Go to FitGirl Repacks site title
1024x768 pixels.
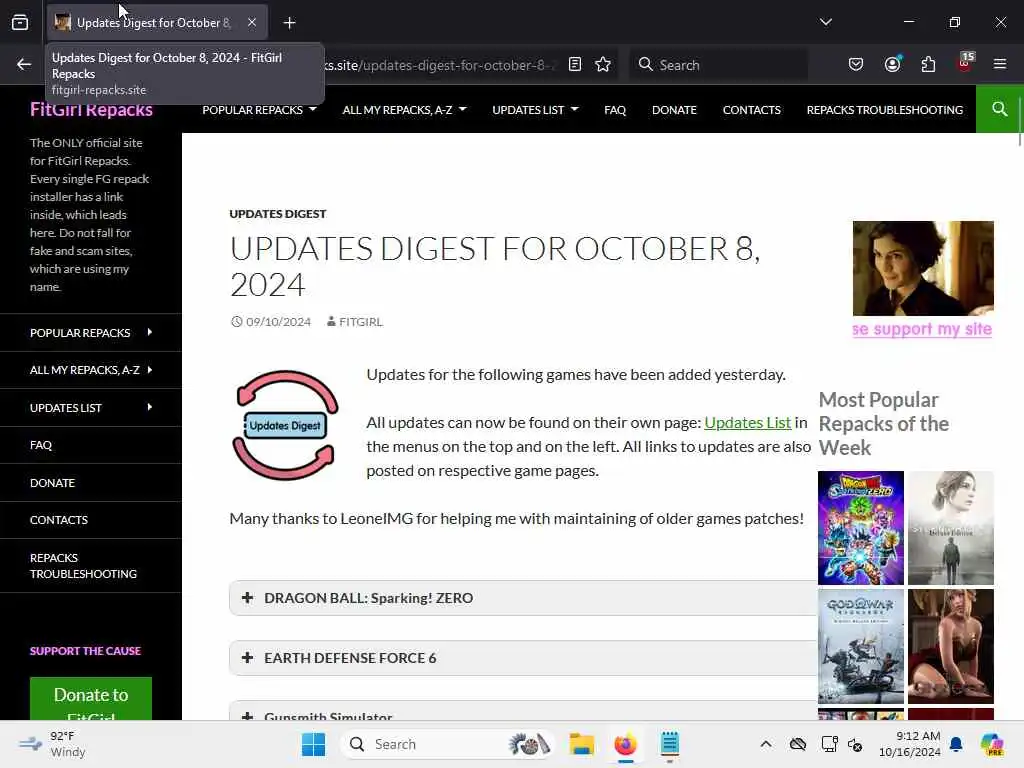91,110
